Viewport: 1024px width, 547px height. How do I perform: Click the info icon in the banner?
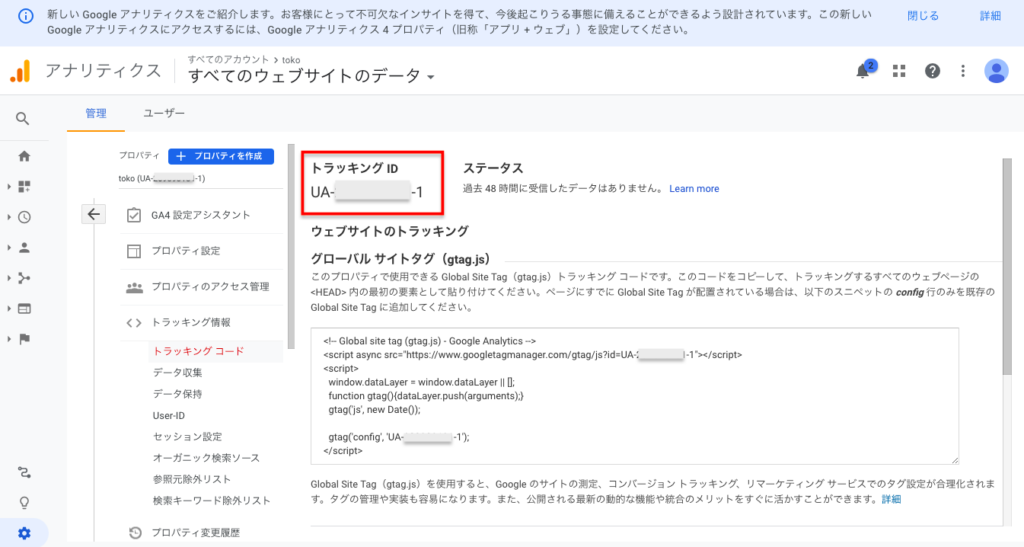pos(25,16)
